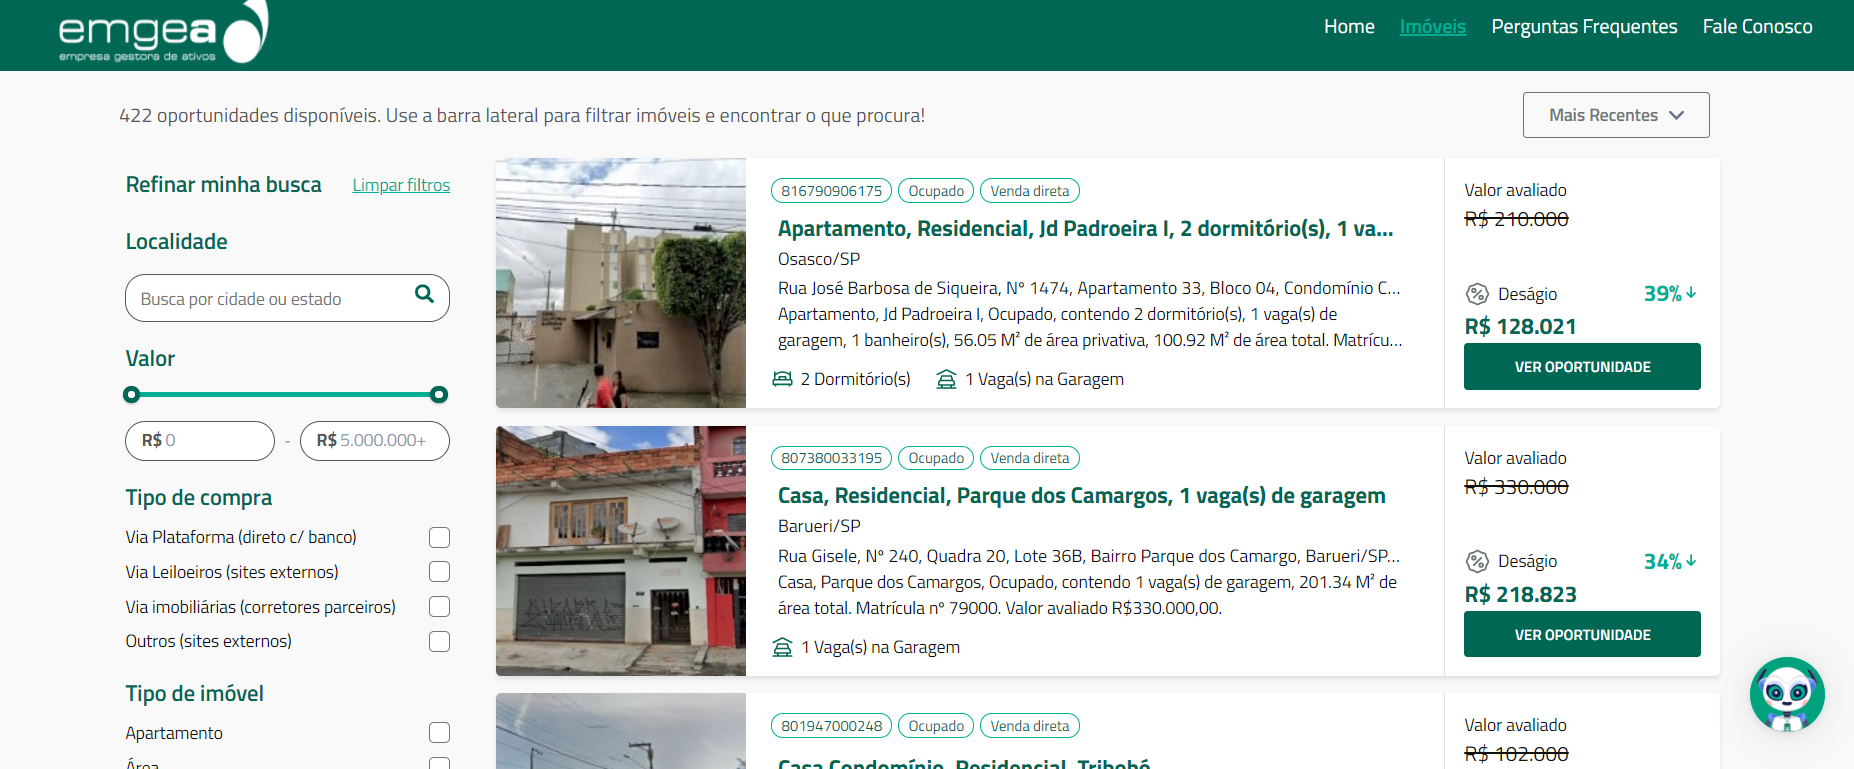This screenshot has height=769, width=1854.
Task: Open the Mais Recentes sort dropdown
Action: 1616,115
